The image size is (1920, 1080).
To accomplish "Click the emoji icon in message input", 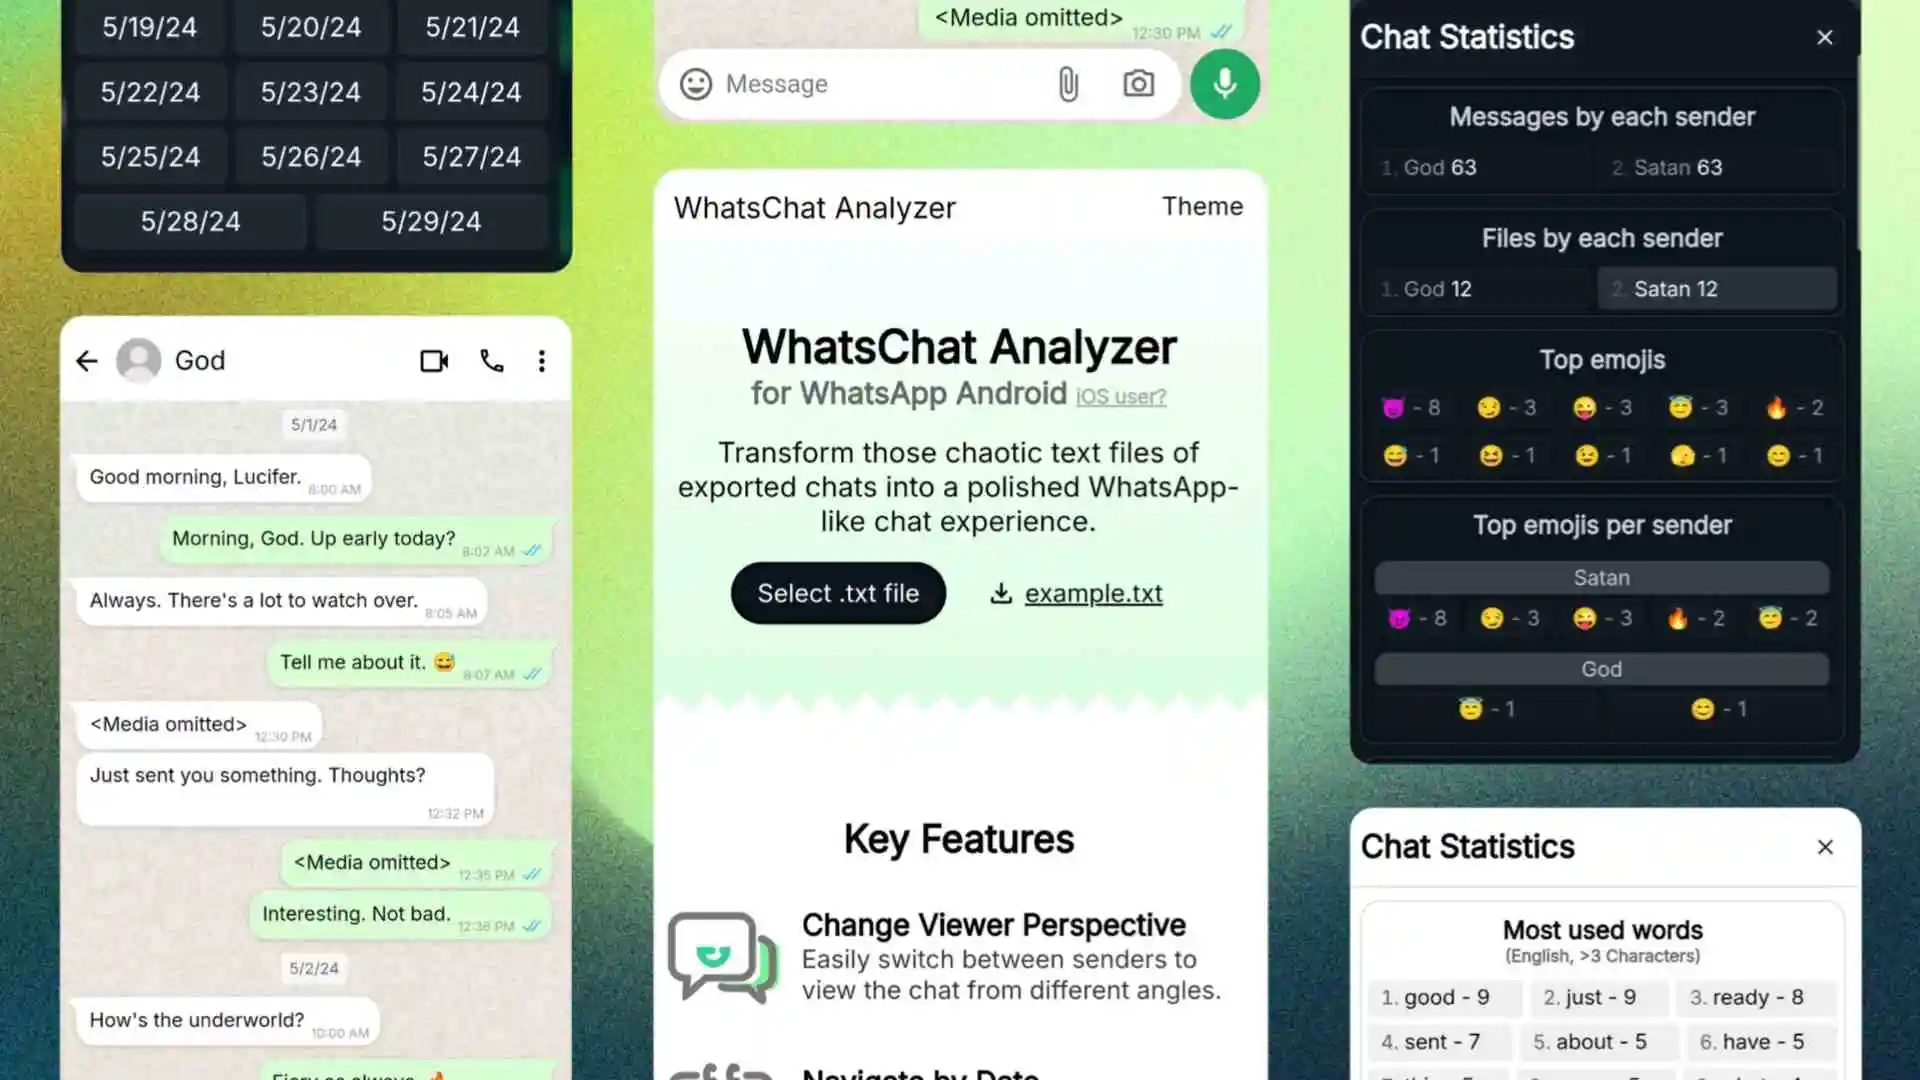I will coord(695,83).
